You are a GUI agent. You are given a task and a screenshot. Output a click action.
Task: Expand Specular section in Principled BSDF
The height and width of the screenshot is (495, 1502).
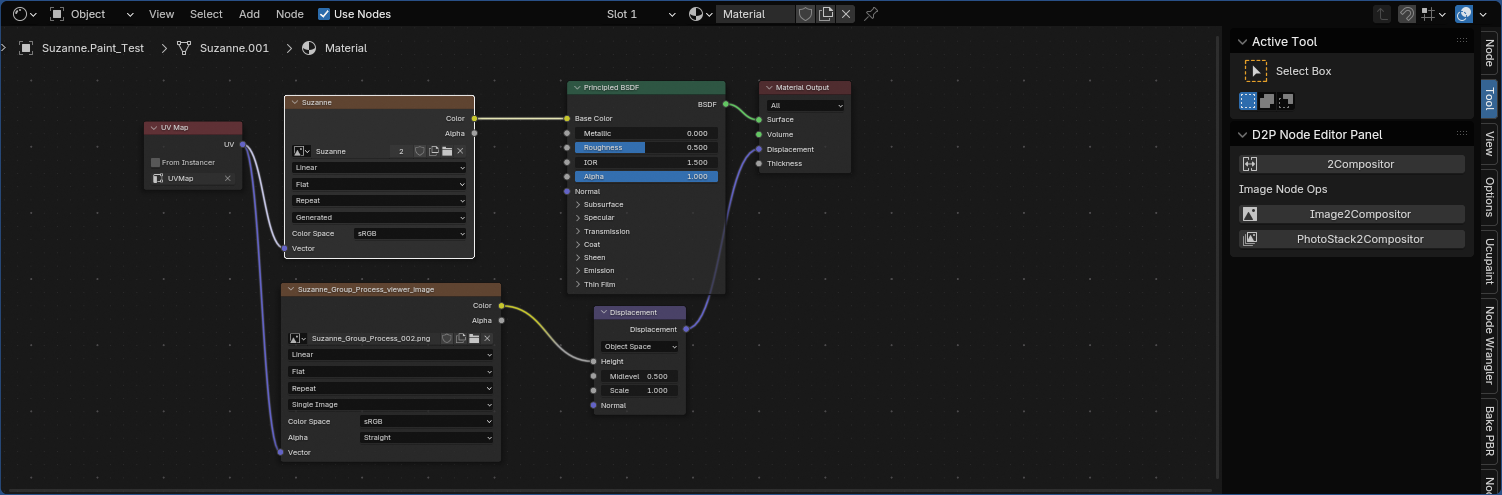click(x=578, y=218)
